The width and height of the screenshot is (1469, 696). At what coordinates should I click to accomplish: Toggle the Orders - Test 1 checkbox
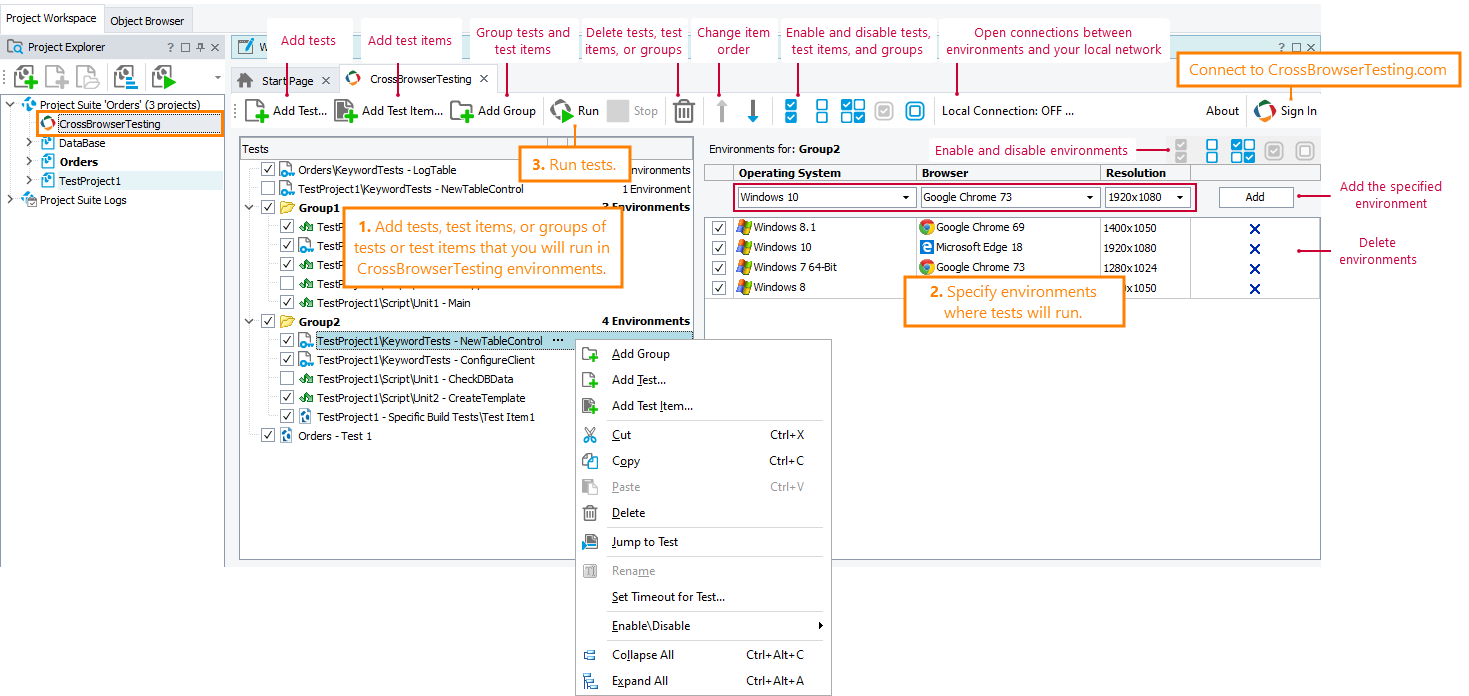(x=267, y=436)
